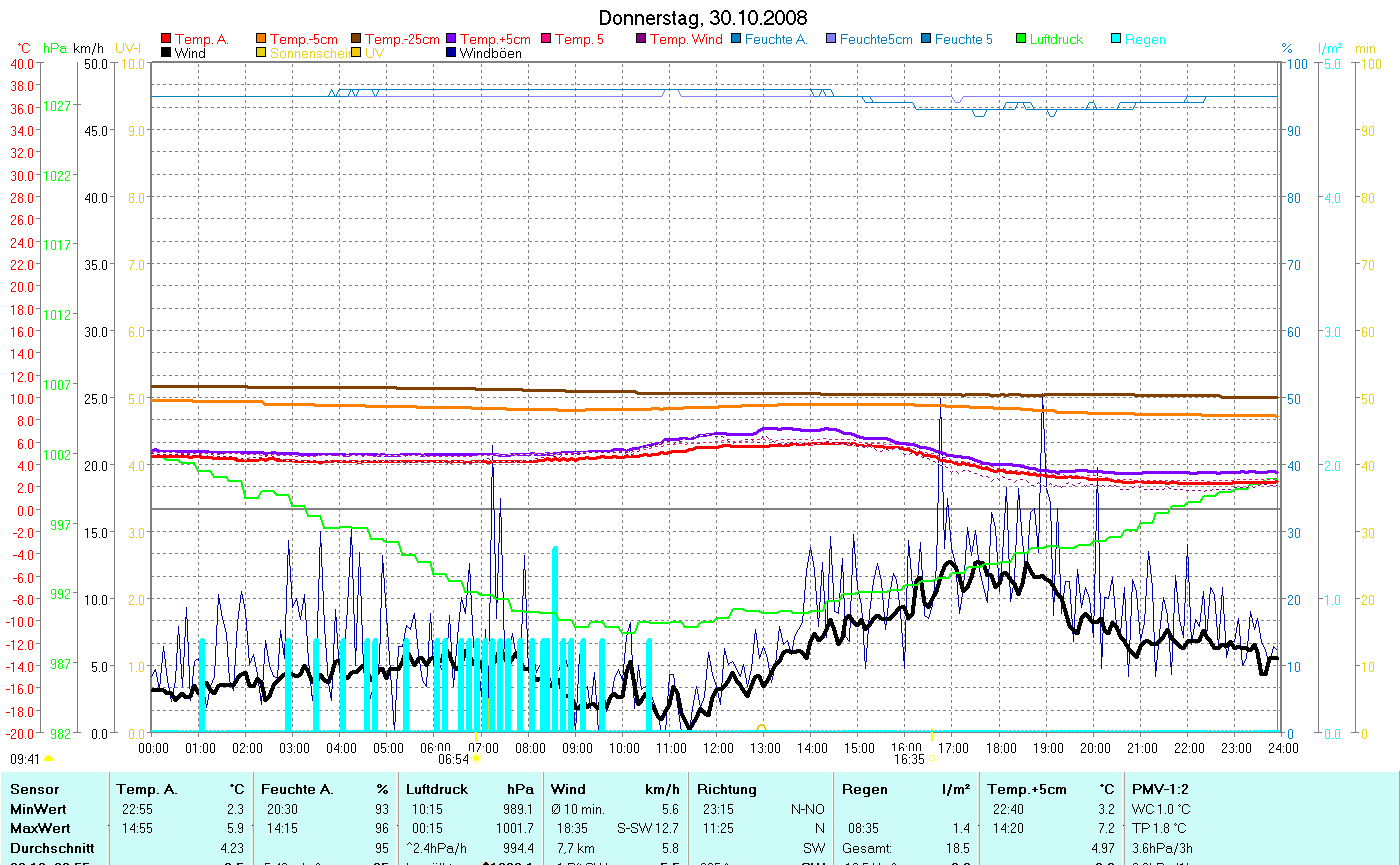Viewport: 1400px width, 865px height.
Task: Click the brown Temp.-25cm legend square
Action: [357, 39]
